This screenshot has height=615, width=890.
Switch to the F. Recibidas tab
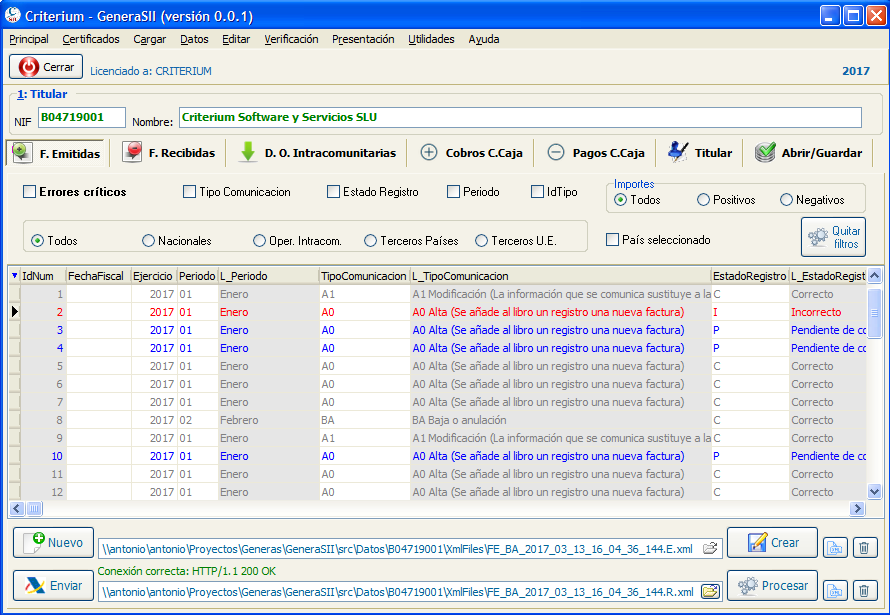pos(169,153)
